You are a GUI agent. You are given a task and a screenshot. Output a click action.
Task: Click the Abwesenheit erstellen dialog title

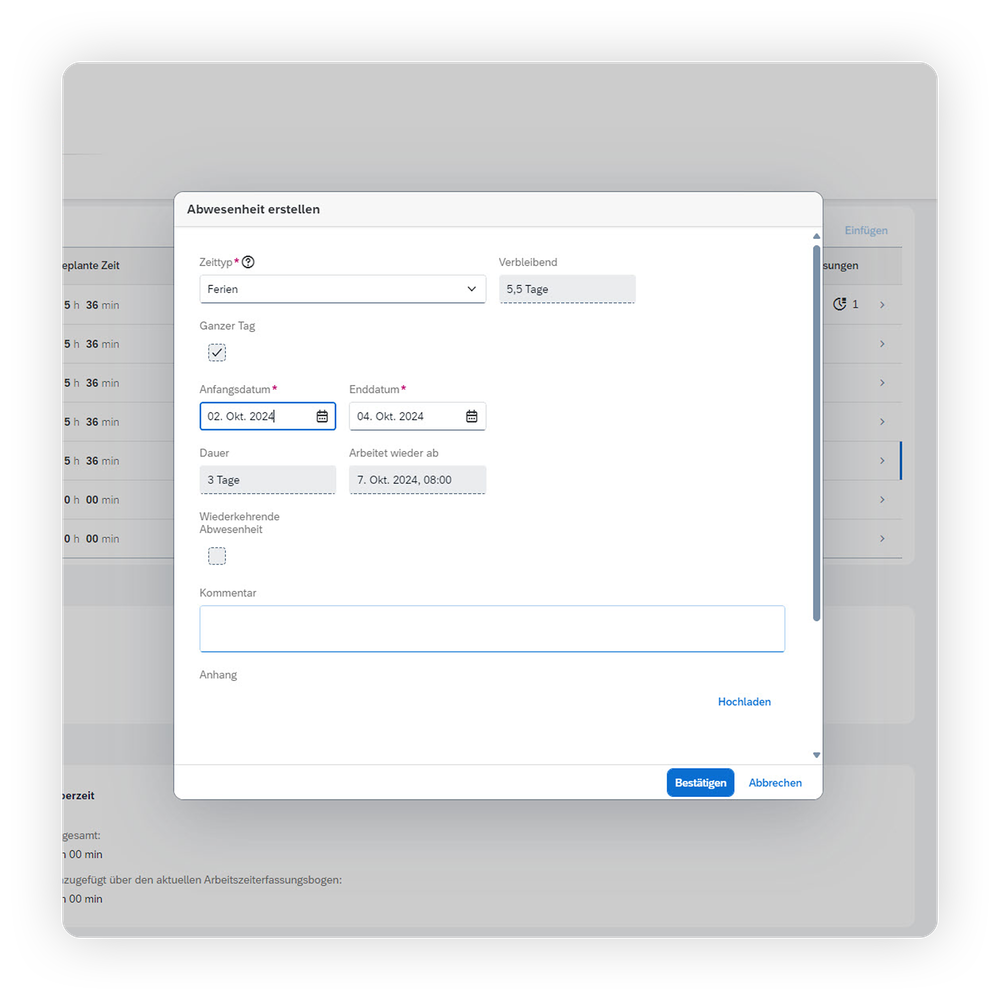(253, 209)
